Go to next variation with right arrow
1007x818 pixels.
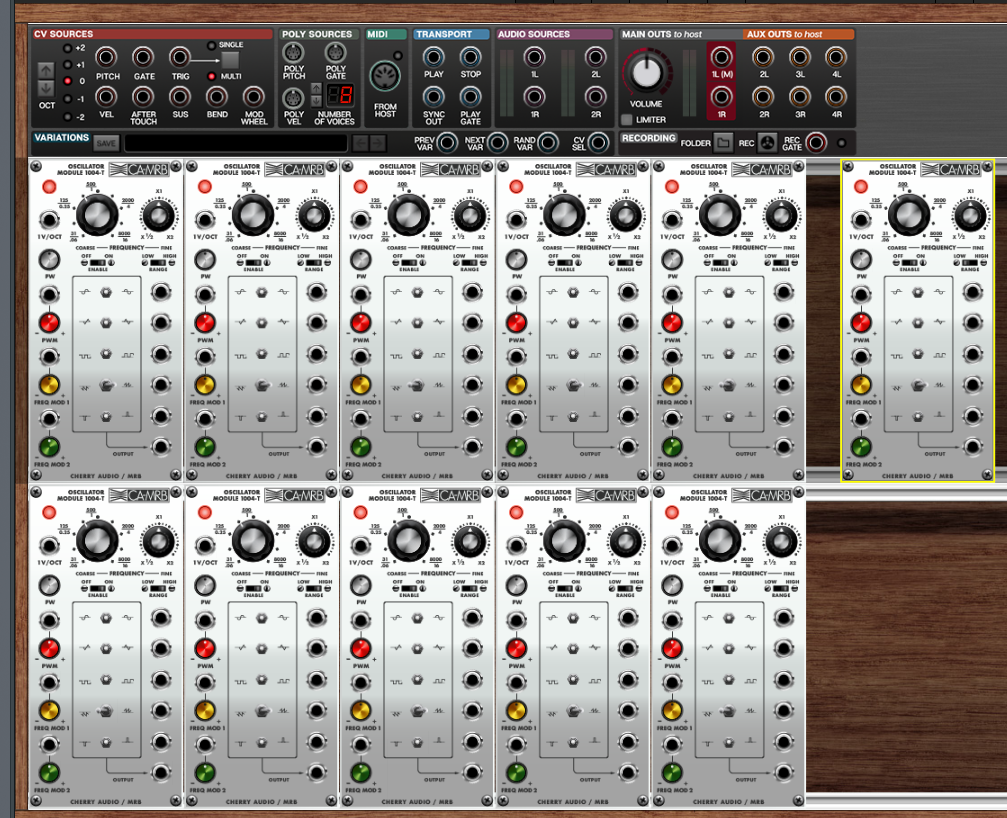378,143
